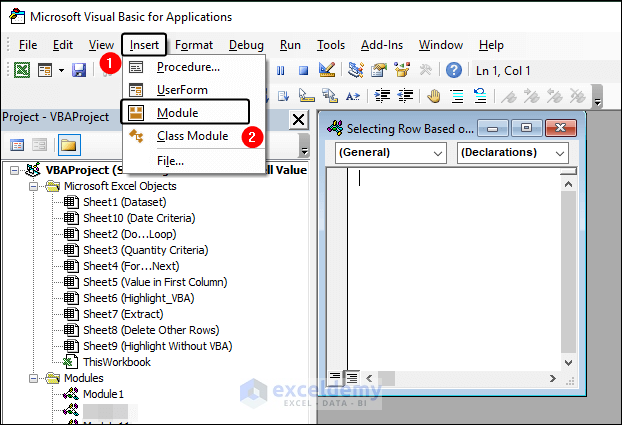Open the Edit menu

click(63, 45)
